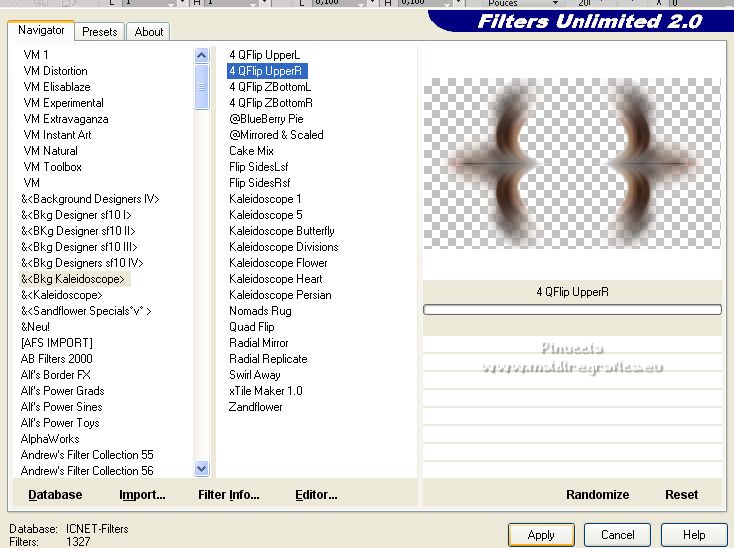Screen dimensions: 734x548
Task: Open the About tab
Action: (148, 32)
